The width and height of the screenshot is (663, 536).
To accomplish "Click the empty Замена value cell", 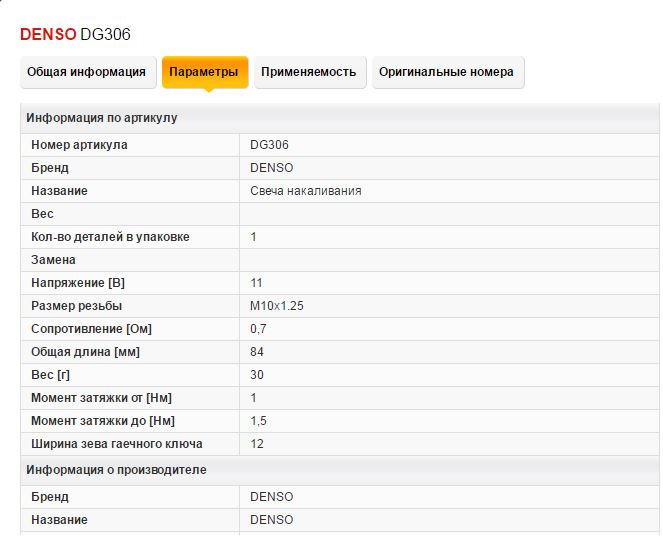I will [x=449, y=260].
